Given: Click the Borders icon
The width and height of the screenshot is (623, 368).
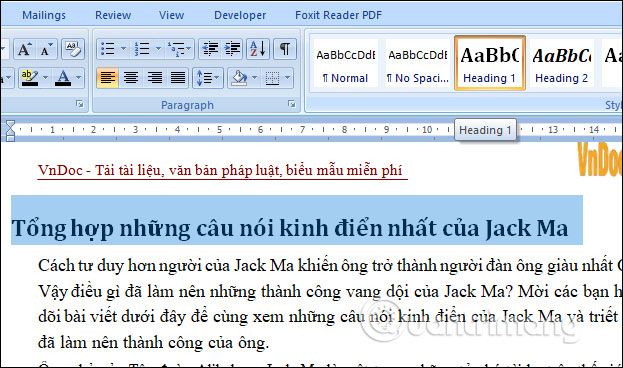Looking at the screenshot, I should pos(272,77).
